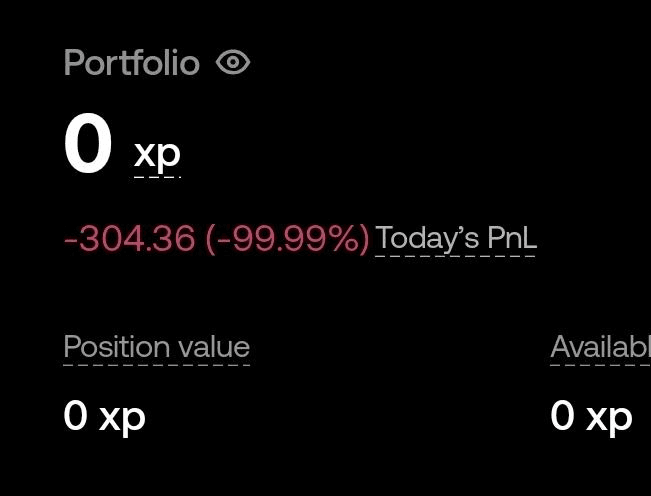This screenshot has height=496, width=651.
Task: Click the pupil of the eye icon
Action: 233,62
